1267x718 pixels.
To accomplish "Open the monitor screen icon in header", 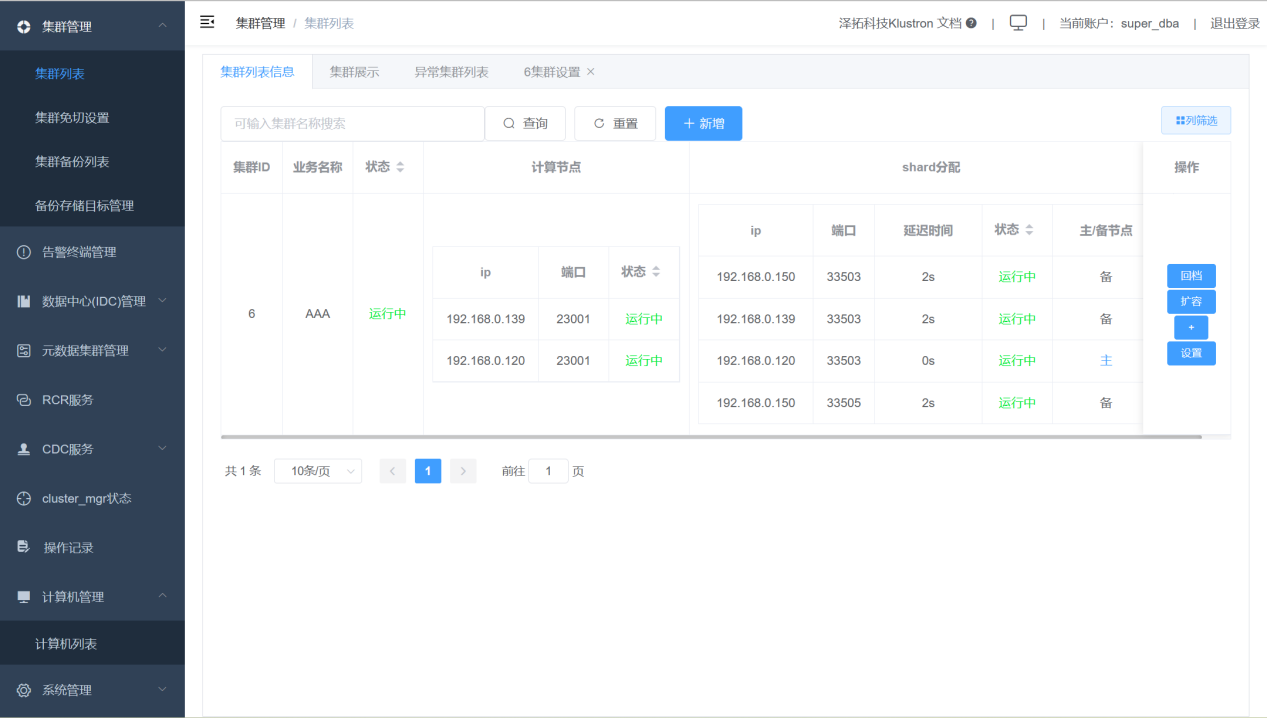I will point(1018,23).
